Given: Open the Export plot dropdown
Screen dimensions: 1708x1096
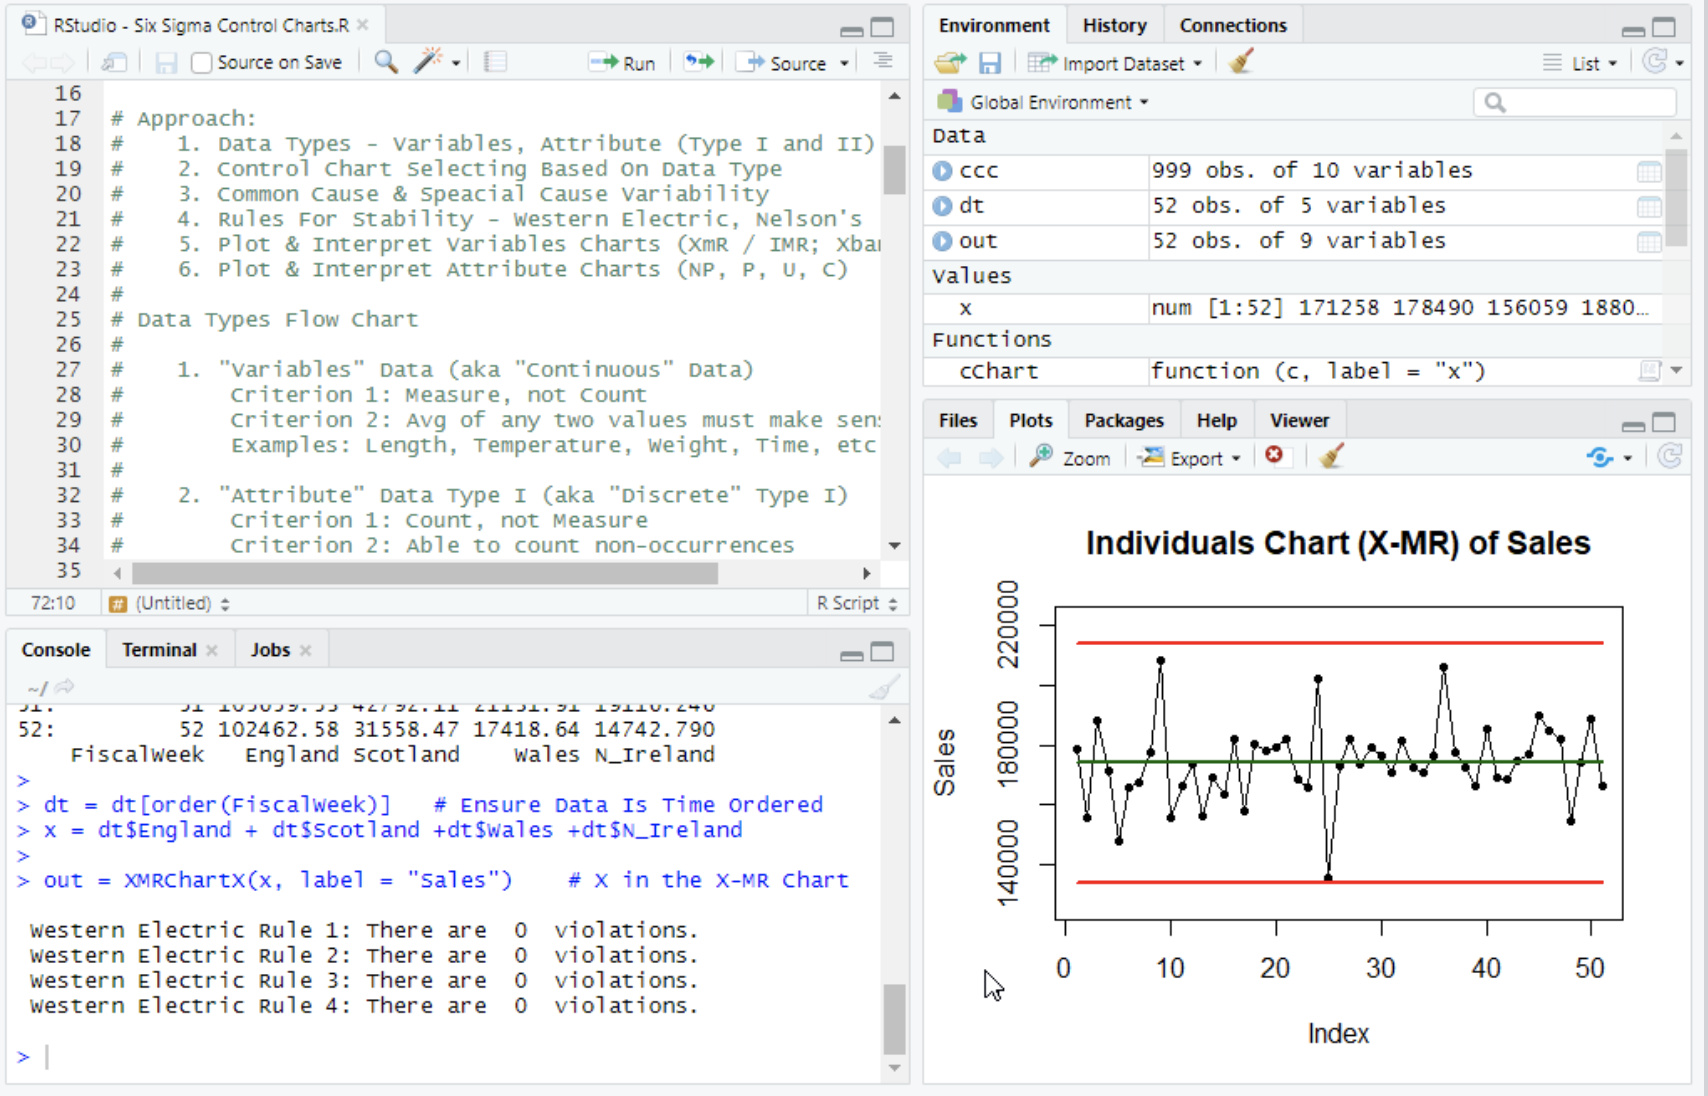Looking at the screenshot, I should pos(1191,458).
